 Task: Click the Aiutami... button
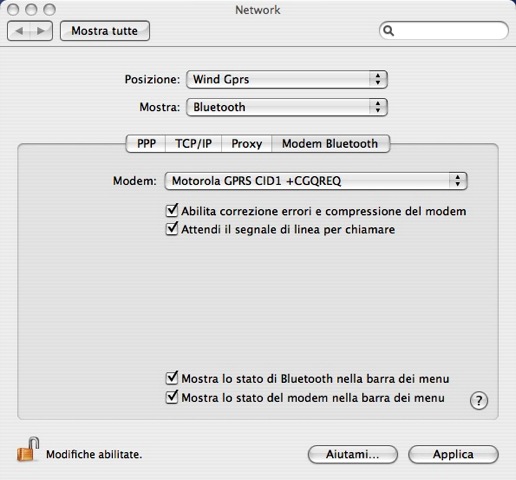353,454
